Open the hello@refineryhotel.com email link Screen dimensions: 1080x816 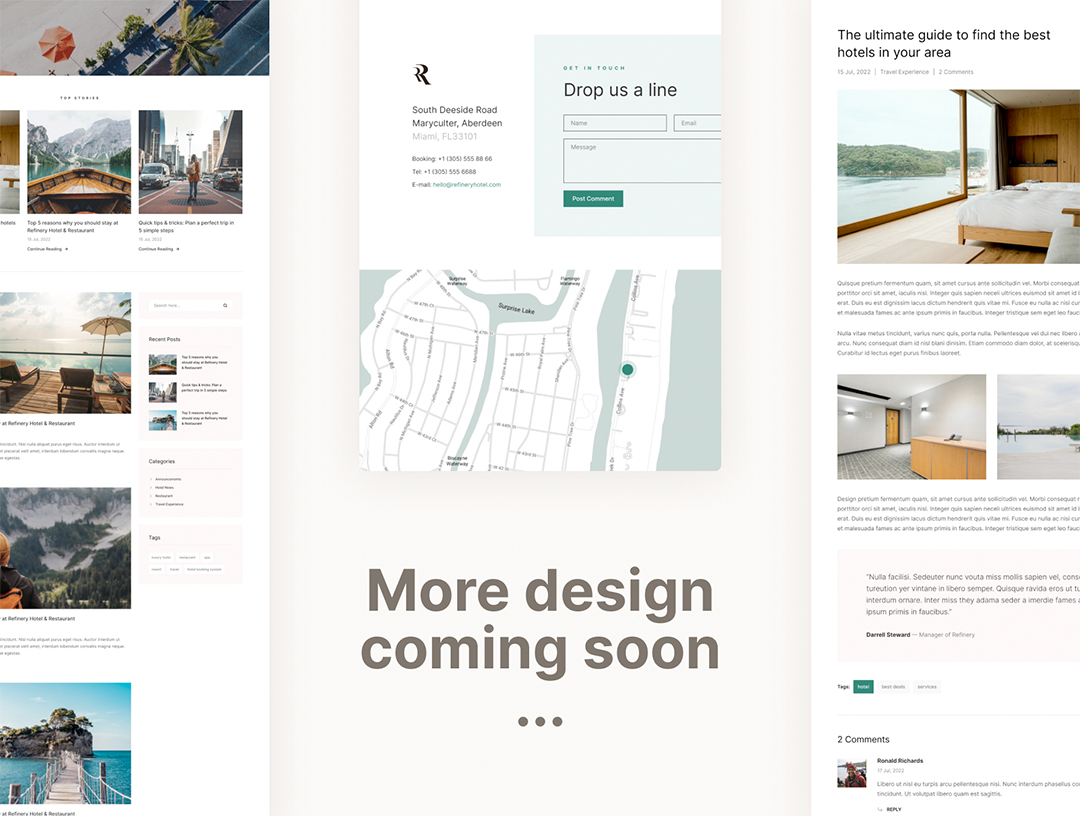466,185
